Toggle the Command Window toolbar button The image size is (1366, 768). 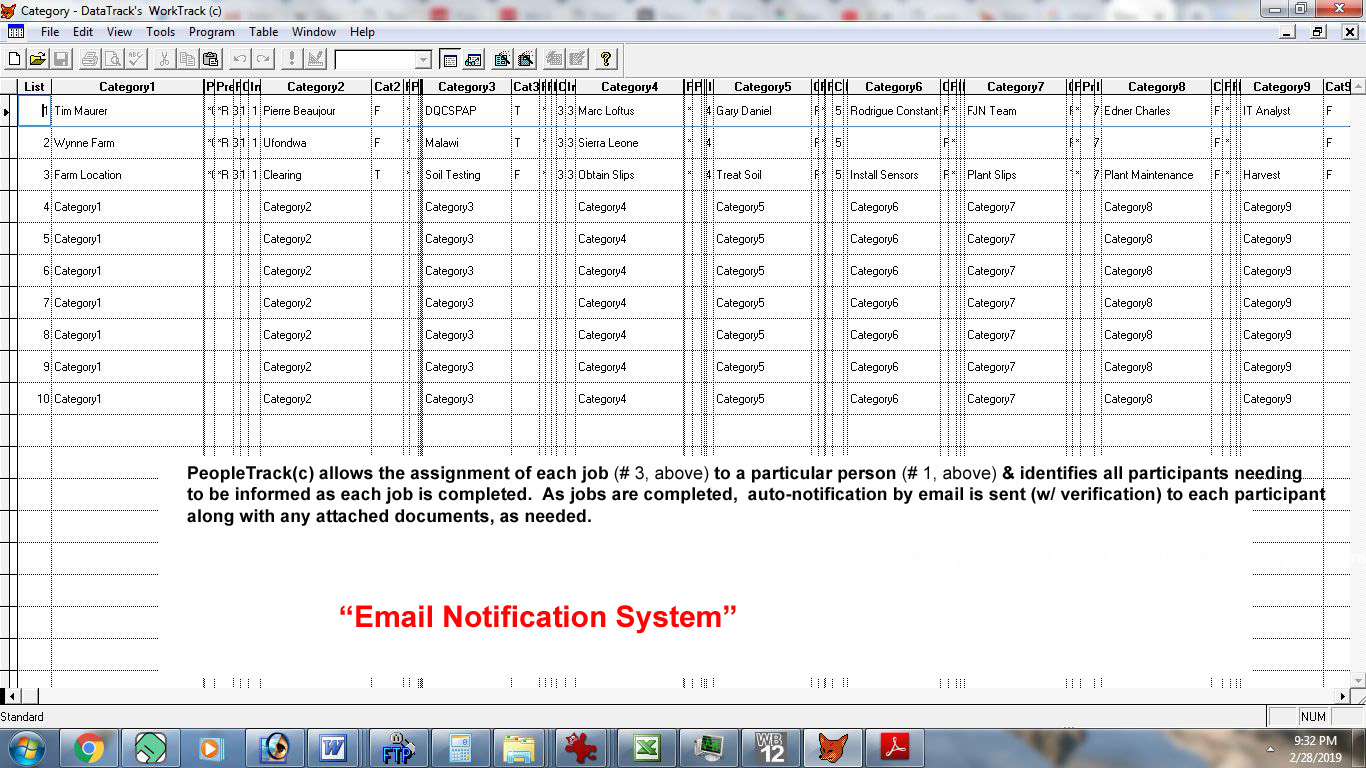pyautogui.click(x=450, y=59)
